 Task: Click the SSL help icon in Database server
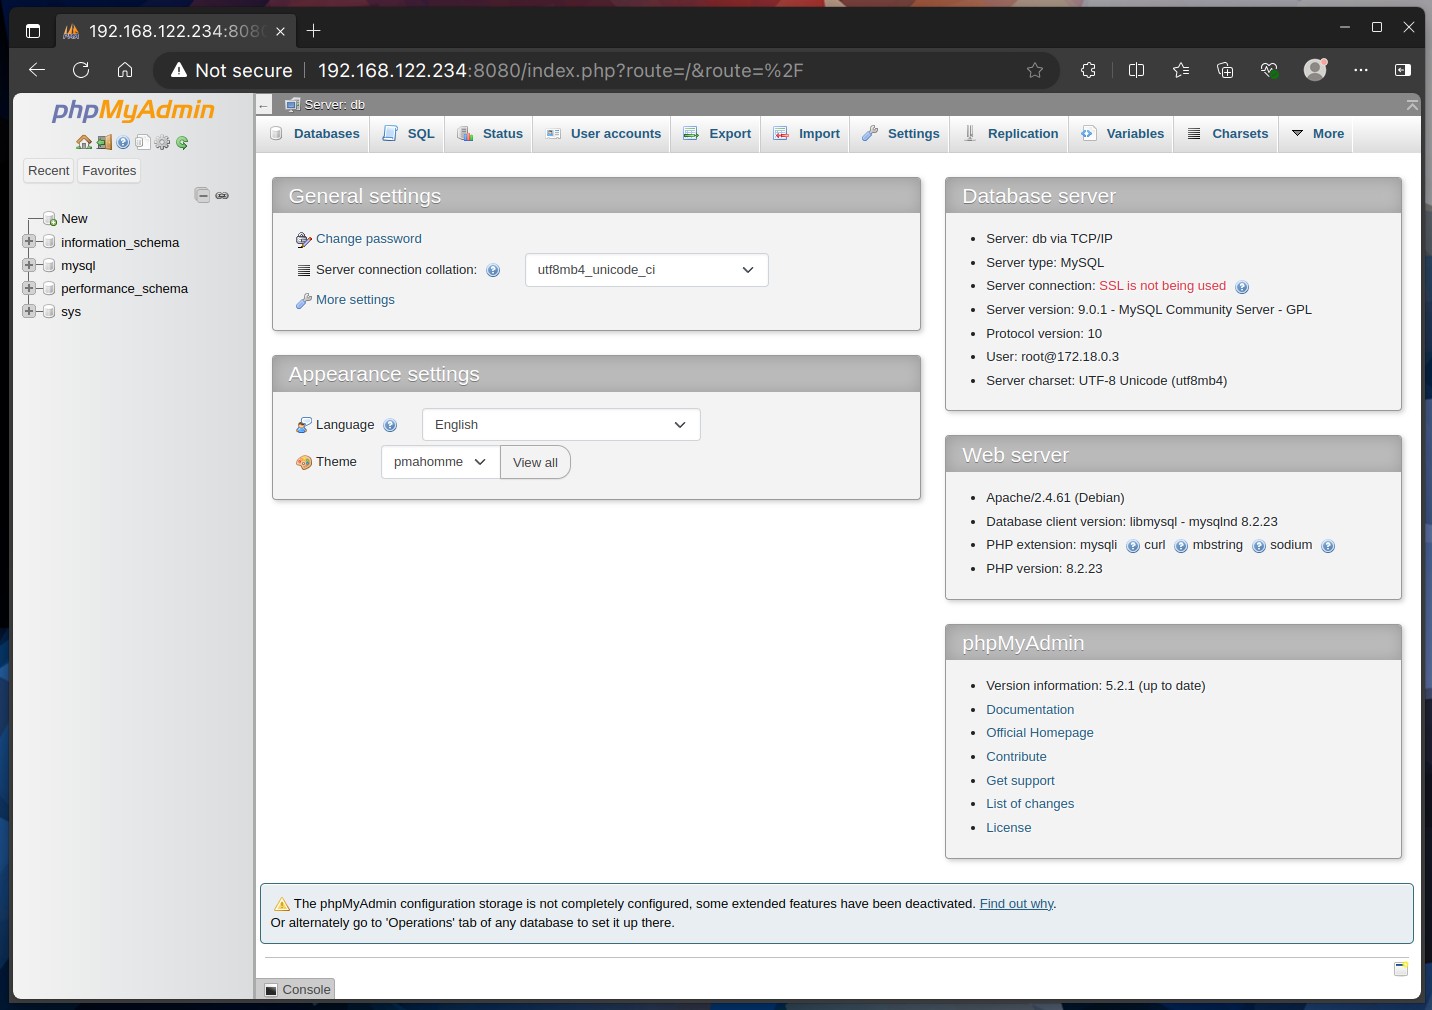(x=1242, y=287)
